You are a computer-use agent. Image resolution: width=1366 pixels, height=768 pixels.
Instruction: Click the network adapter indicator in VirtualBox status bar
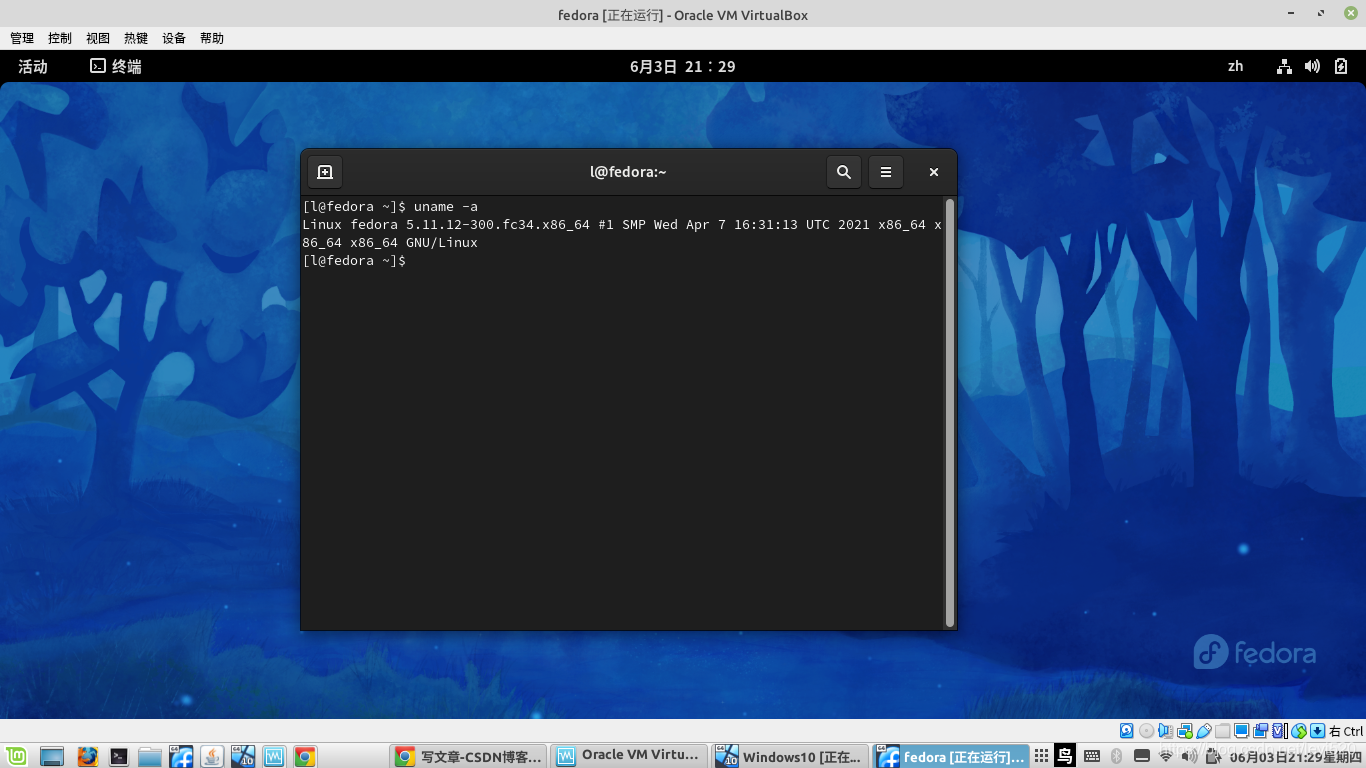1184,731
